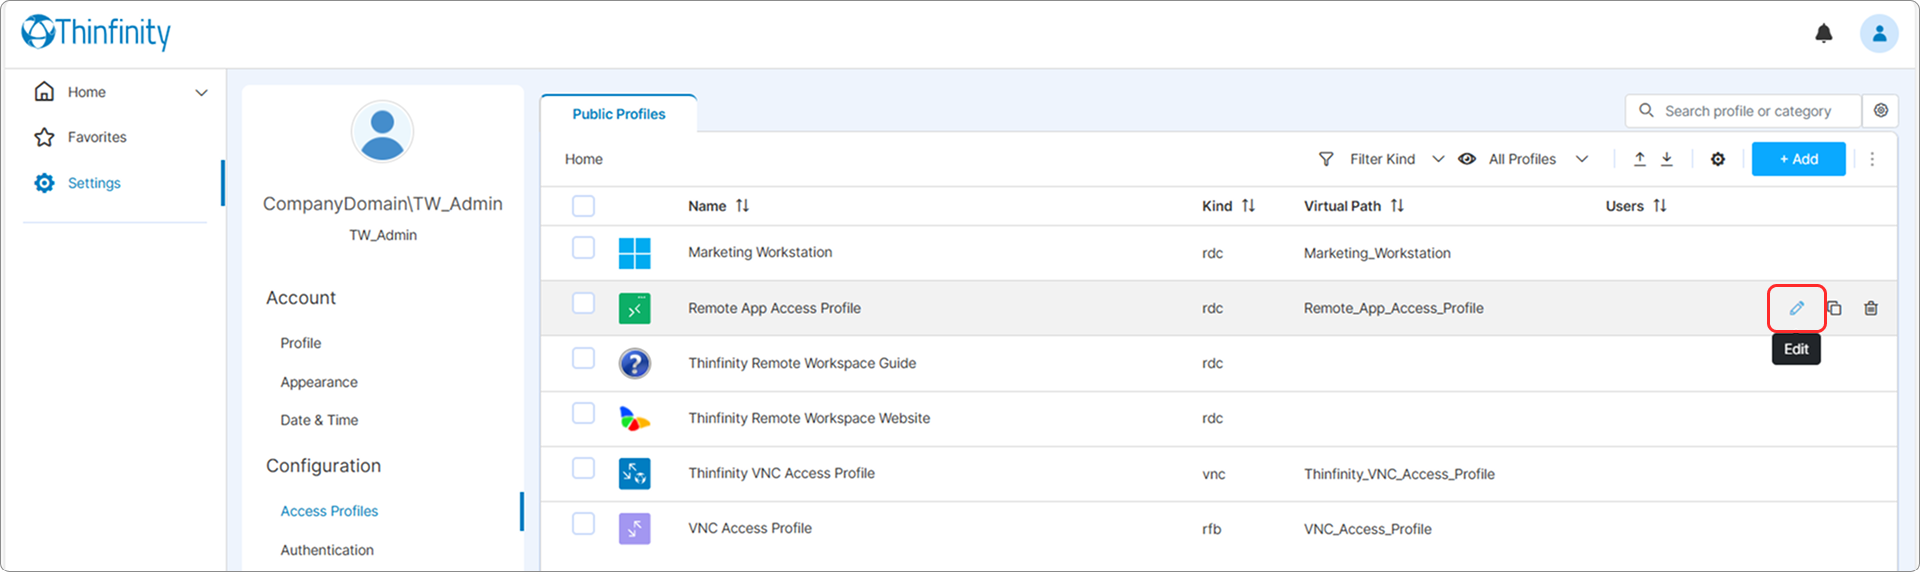Open the vertical three-dots more menu

(1872, 159)
